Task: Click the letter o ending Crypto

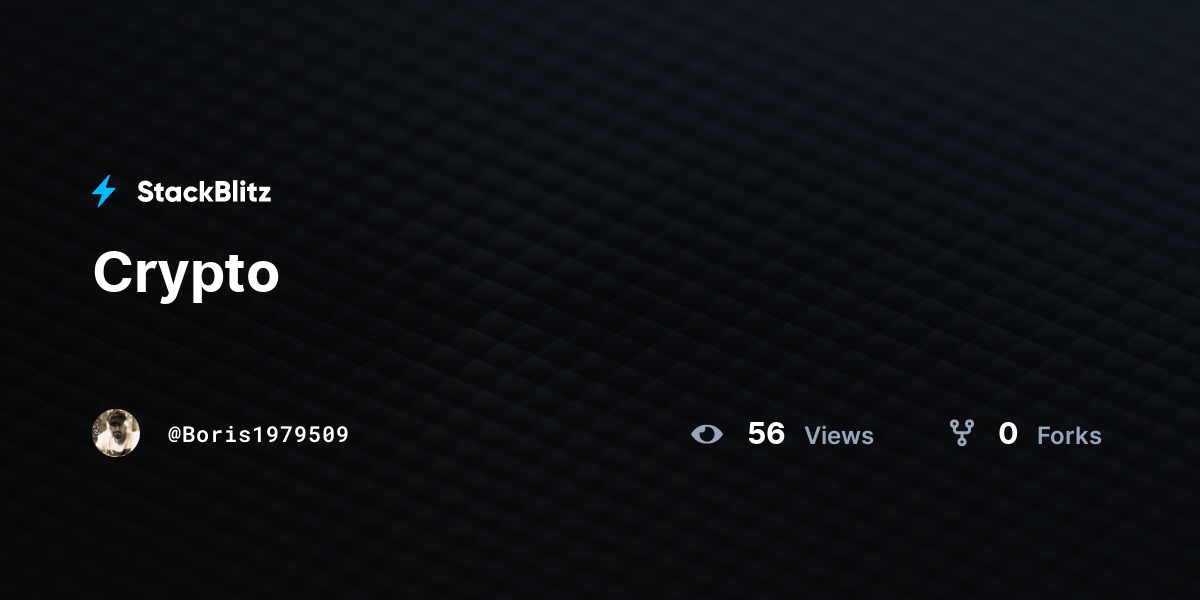Action: tap(261, 277)
